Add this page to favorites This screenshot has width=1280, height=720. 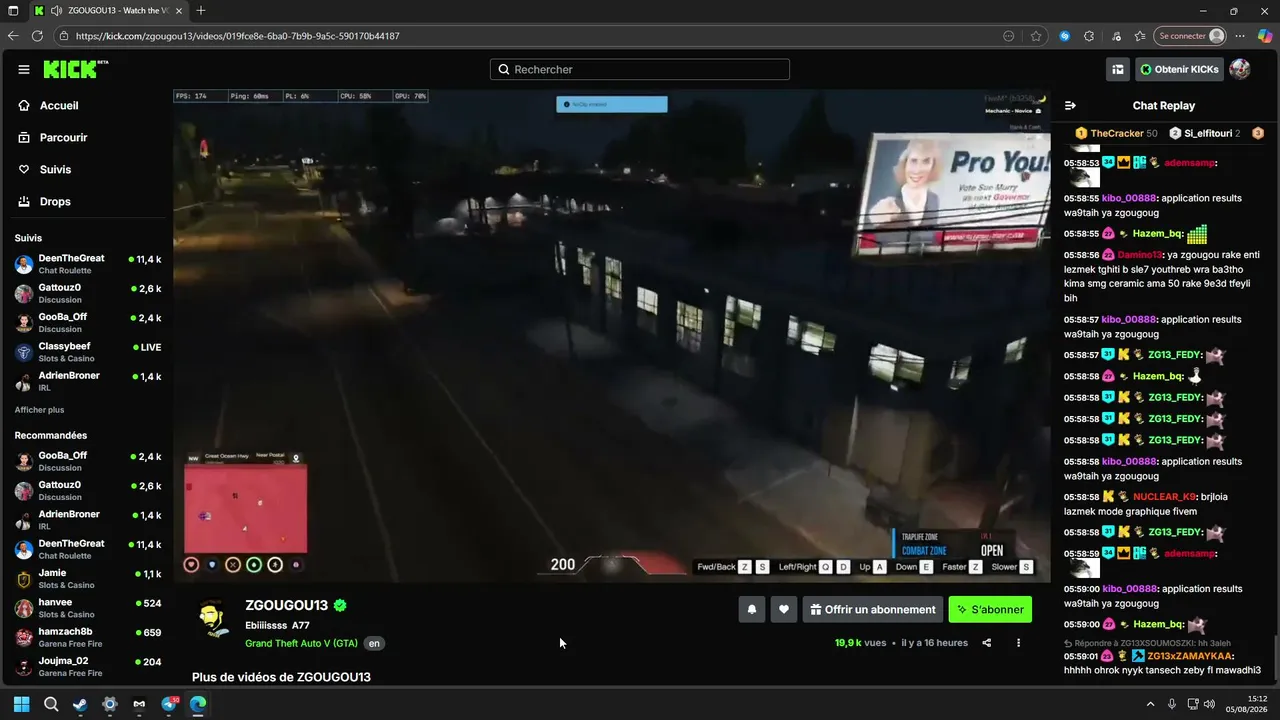click(x=1036, y=36)
